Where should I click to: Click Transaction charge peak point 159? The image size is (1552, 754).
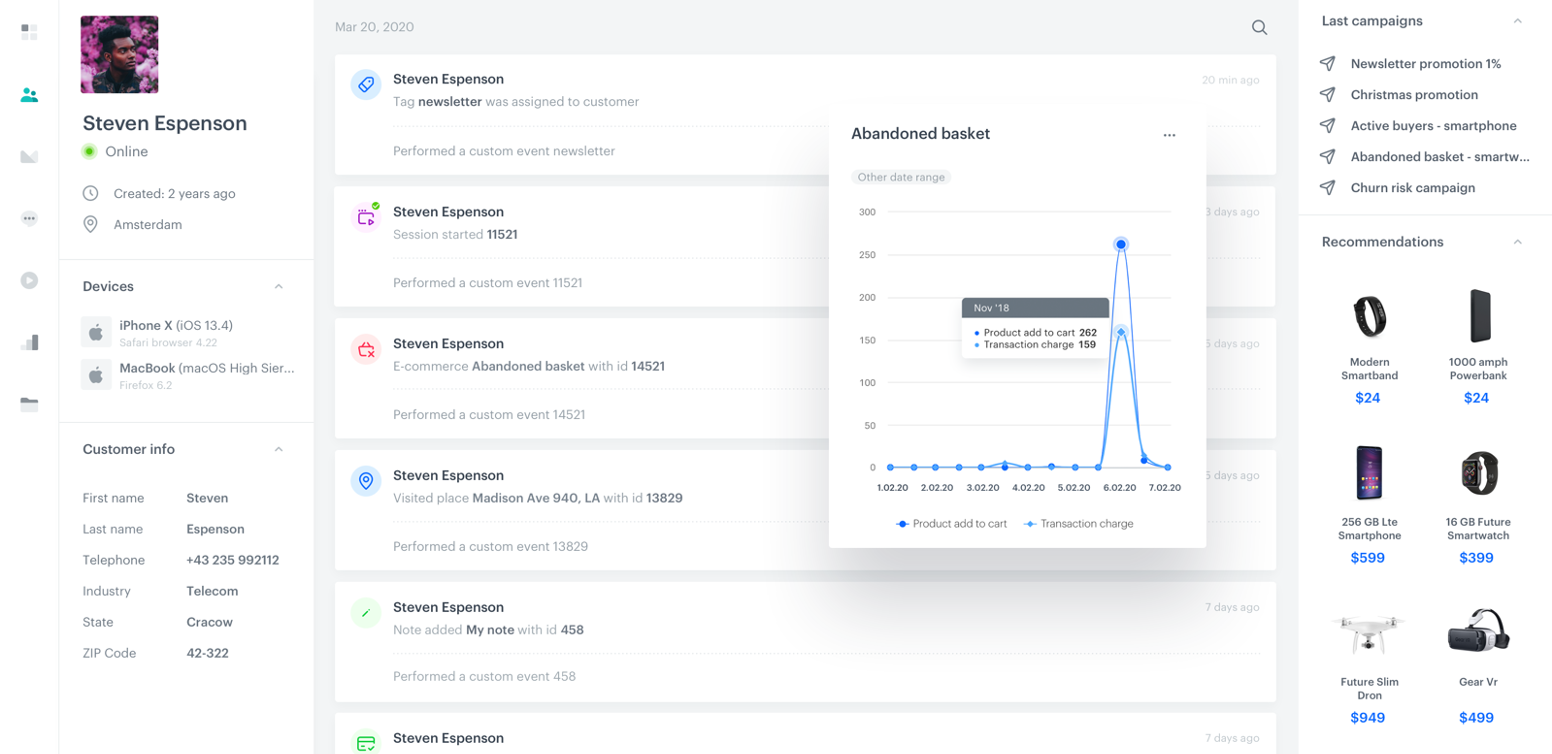point(1121,332)
